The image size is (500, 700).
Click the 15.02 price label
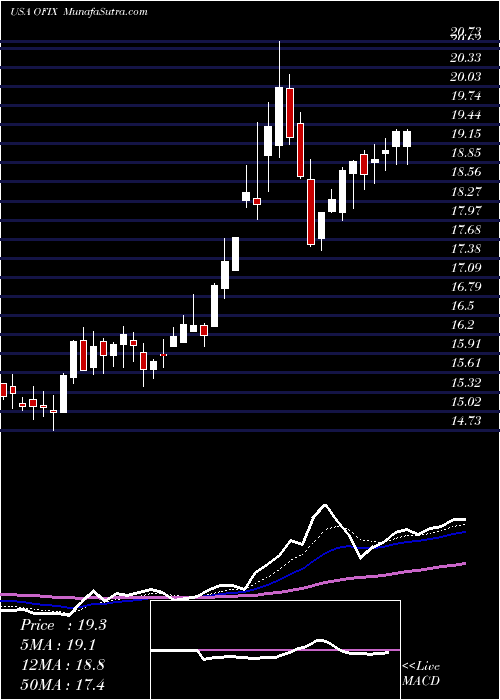466,401
